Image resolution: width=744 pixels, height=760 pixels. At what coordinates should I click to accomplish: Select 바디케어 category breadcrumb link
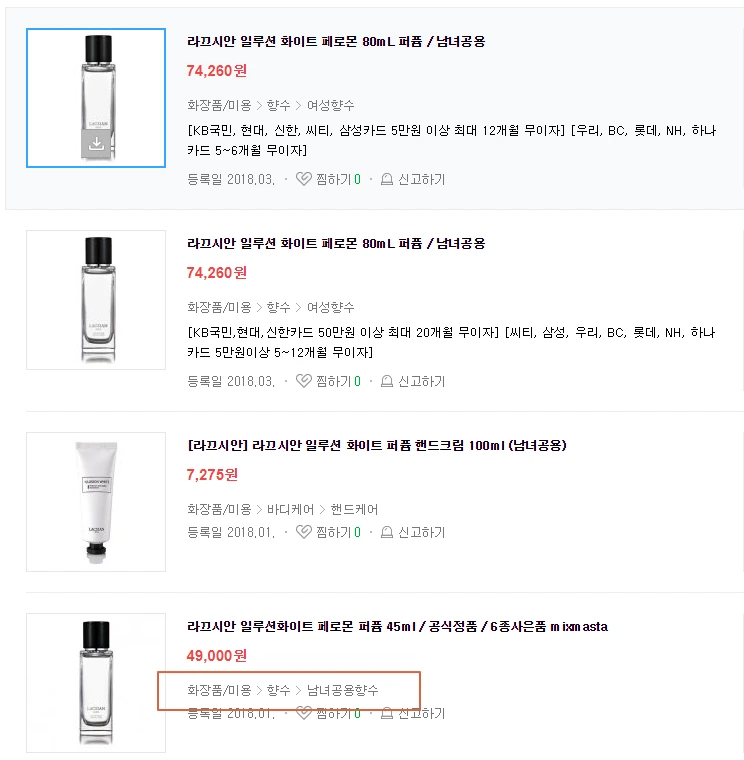290,509
